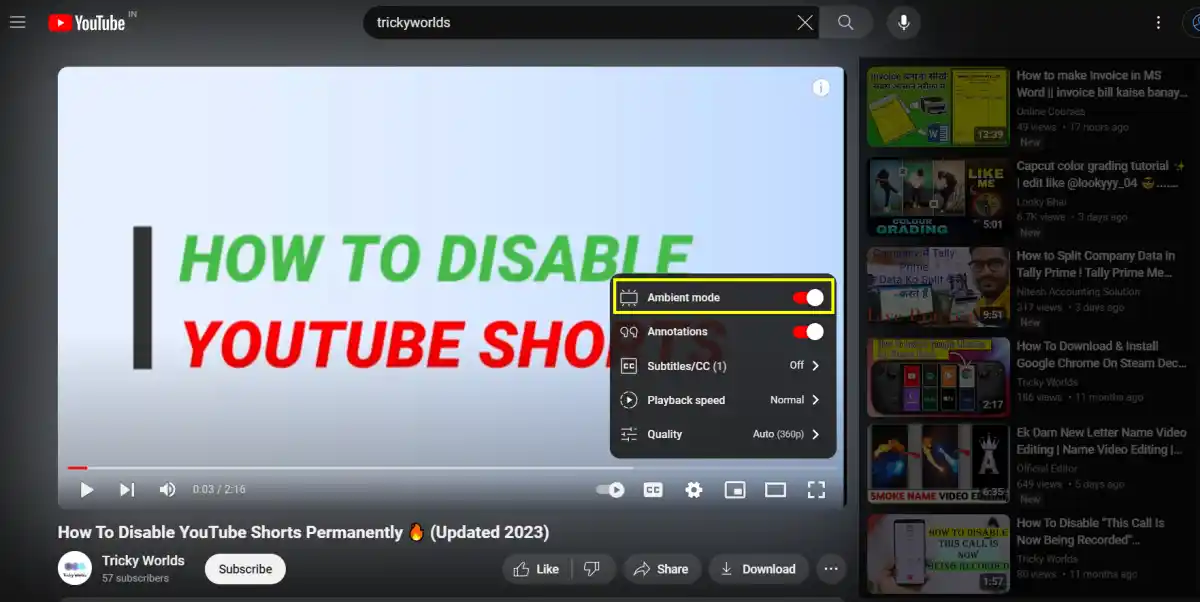
Task: Expand the Quality menu
Action: pos(722,434)
